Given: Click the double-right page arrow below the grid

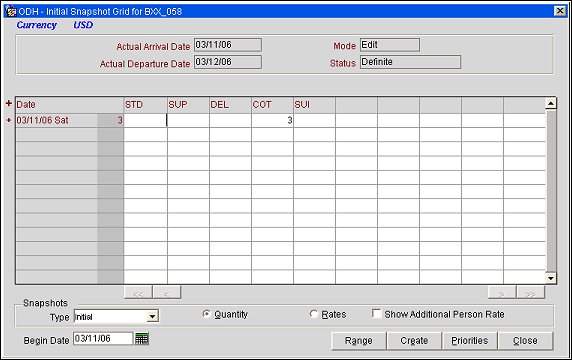Looking at the screenshot, I should click(530, 293).
